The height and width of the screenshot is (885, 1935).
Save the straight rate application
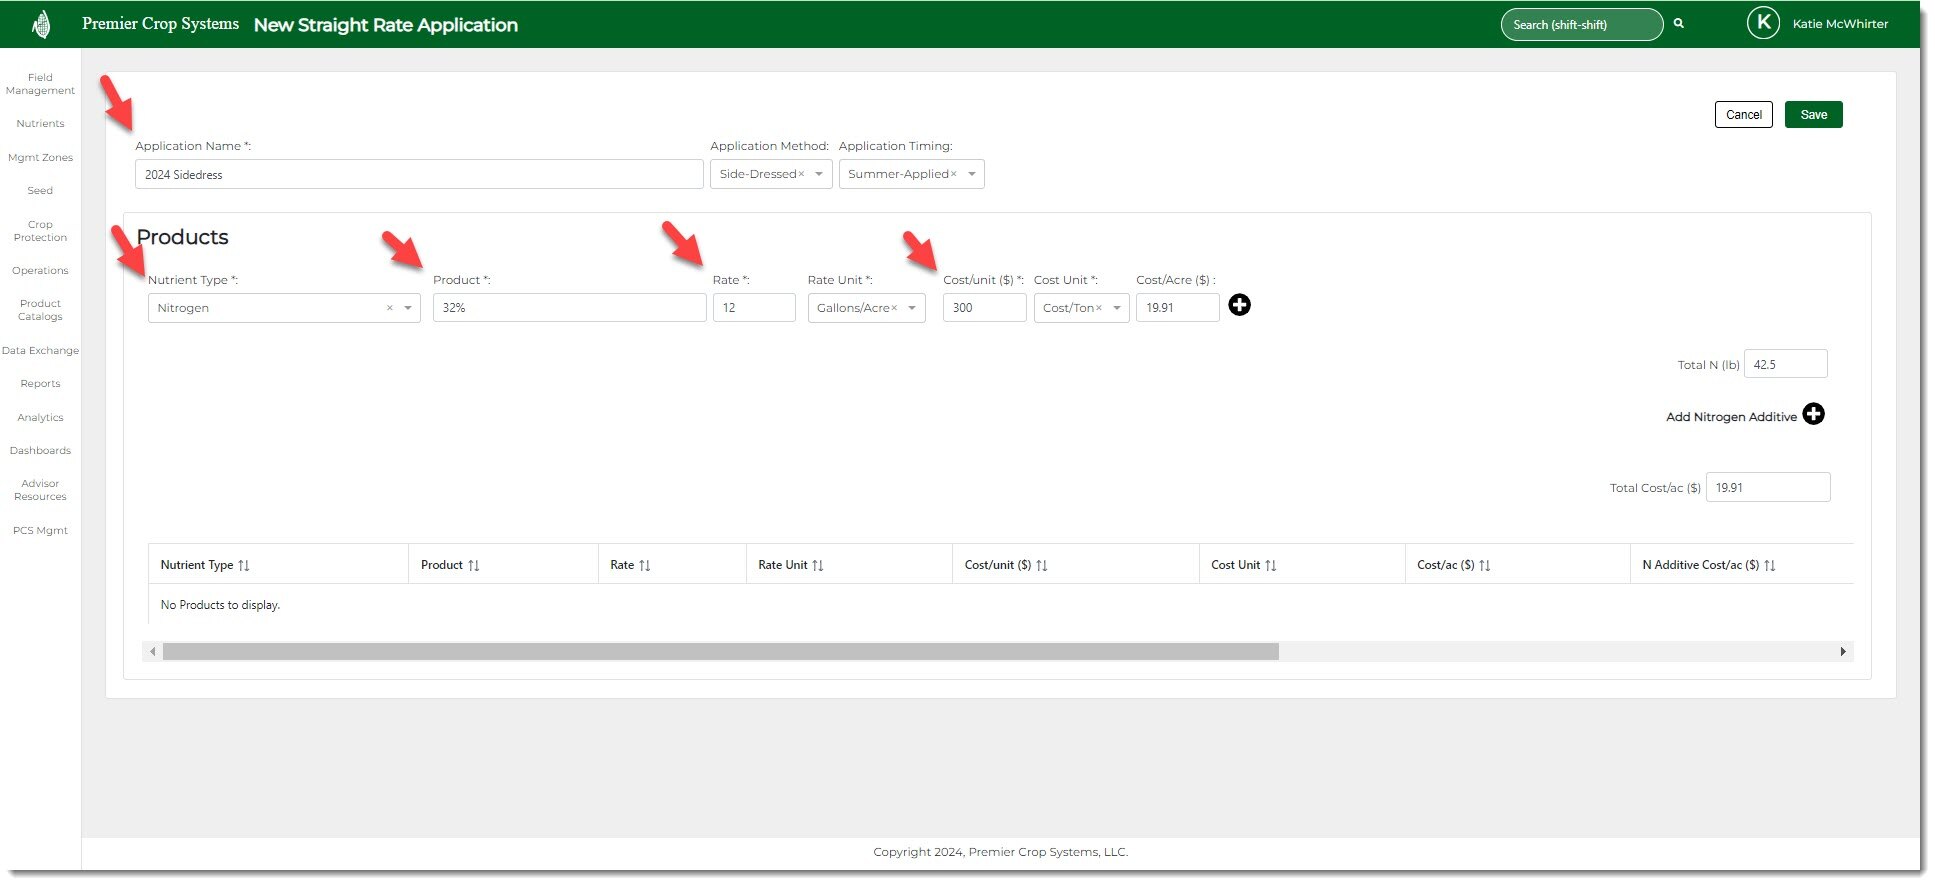pos(1812,115)
